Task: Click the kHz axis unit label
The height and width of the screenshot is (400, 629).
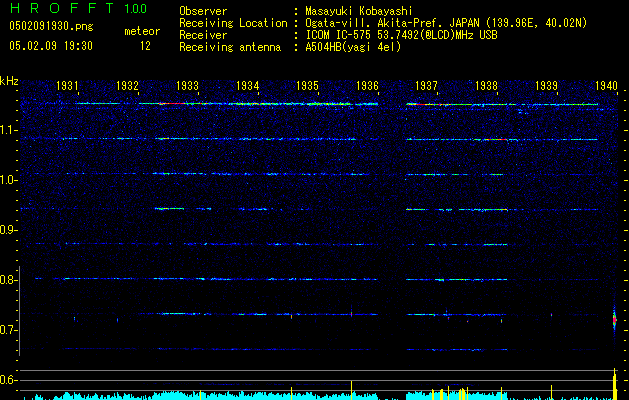Action: coord(9,81)
